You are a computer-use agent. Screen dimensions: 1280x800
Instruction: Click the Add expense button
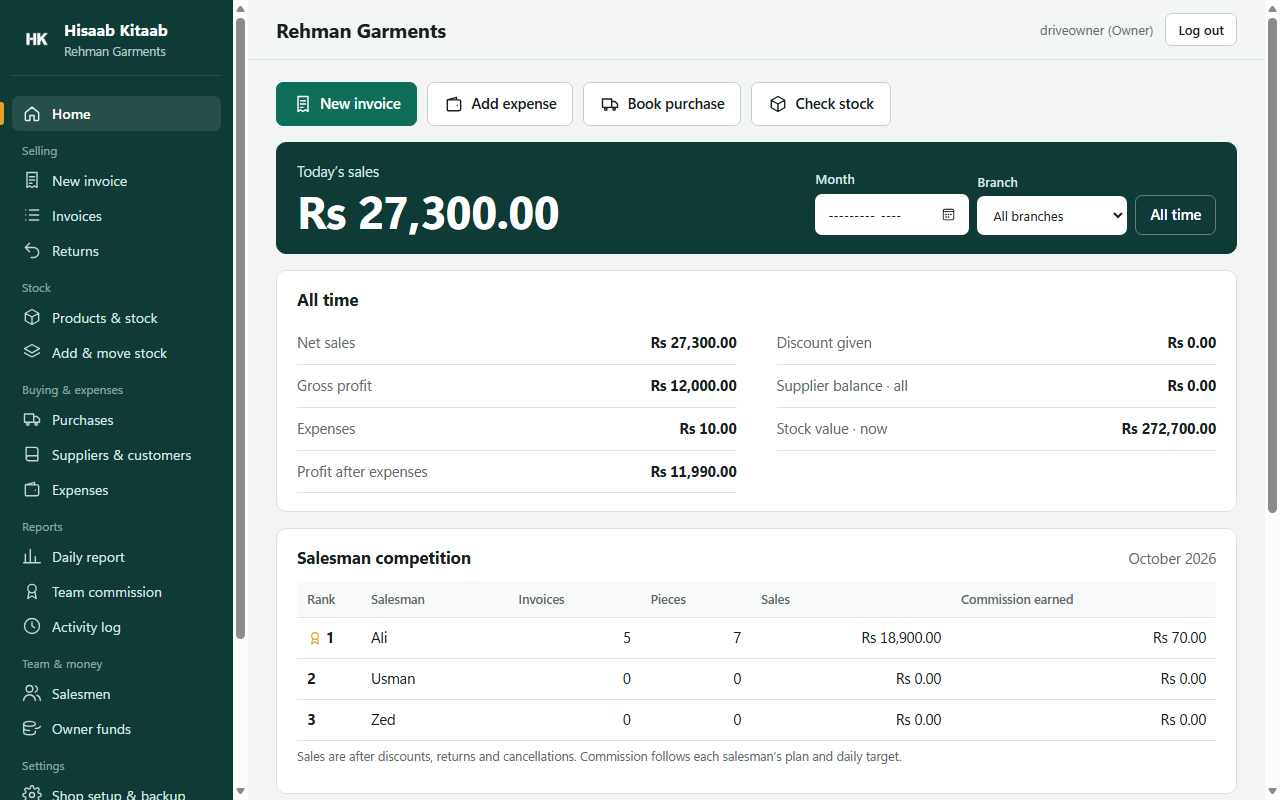point(500,104)
